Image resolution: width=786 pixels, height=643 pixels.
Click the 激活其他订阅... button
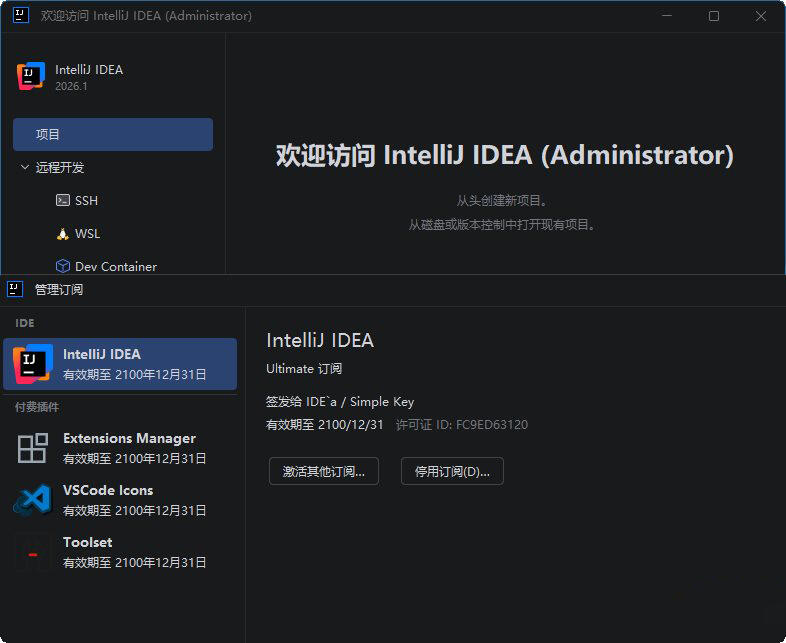pyautogui.click(x=324, y=471)
